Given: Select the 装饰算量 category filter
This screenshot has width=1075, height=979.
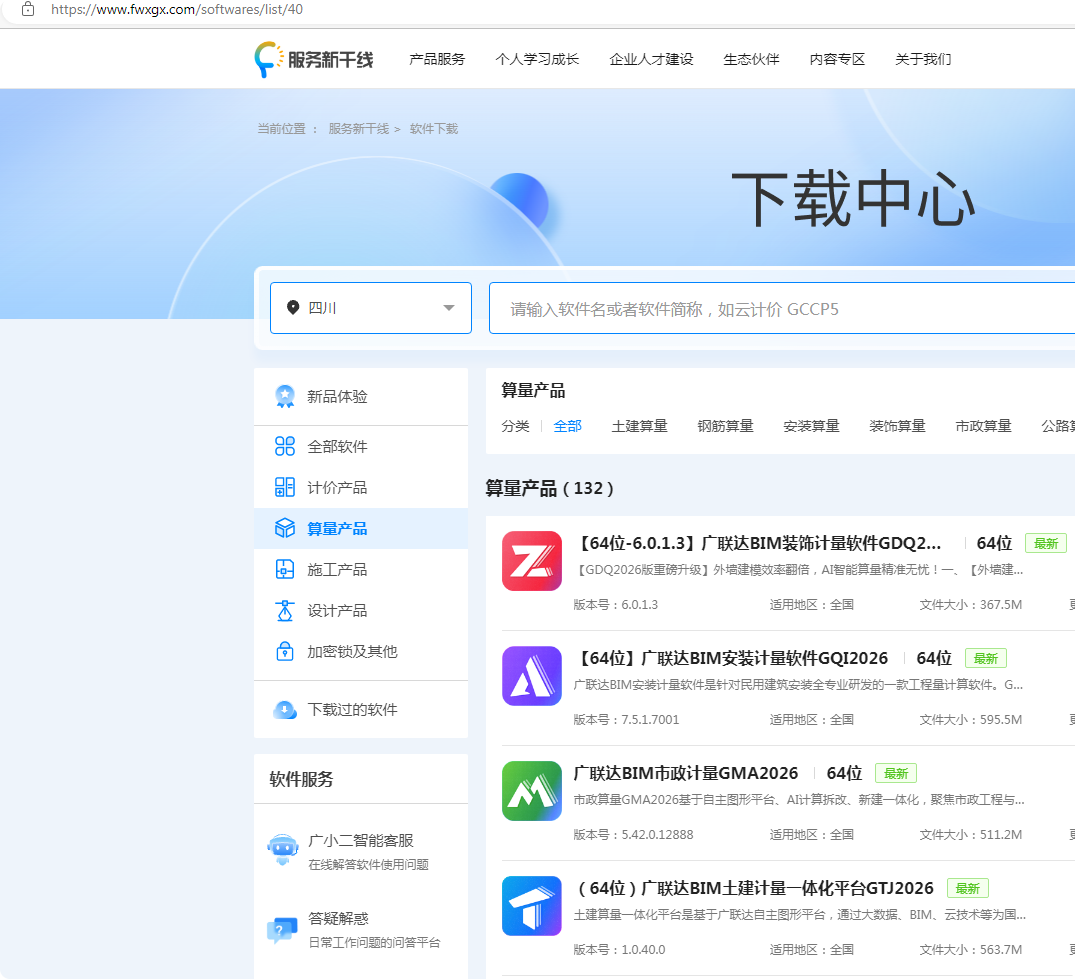Looking at the screenshot, I should click(x=897, y=426).
